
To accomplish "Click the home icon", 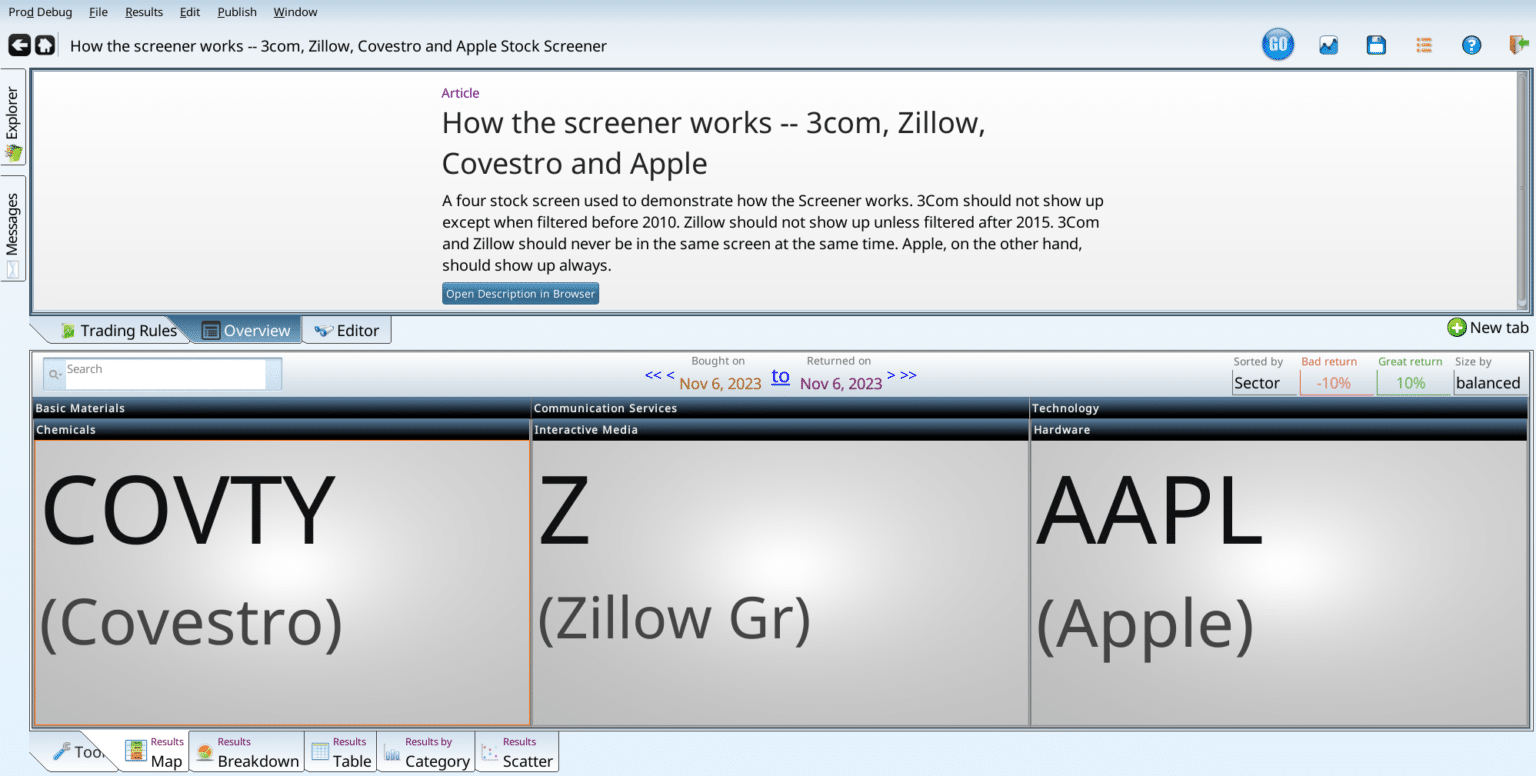I will pos(45,45).
